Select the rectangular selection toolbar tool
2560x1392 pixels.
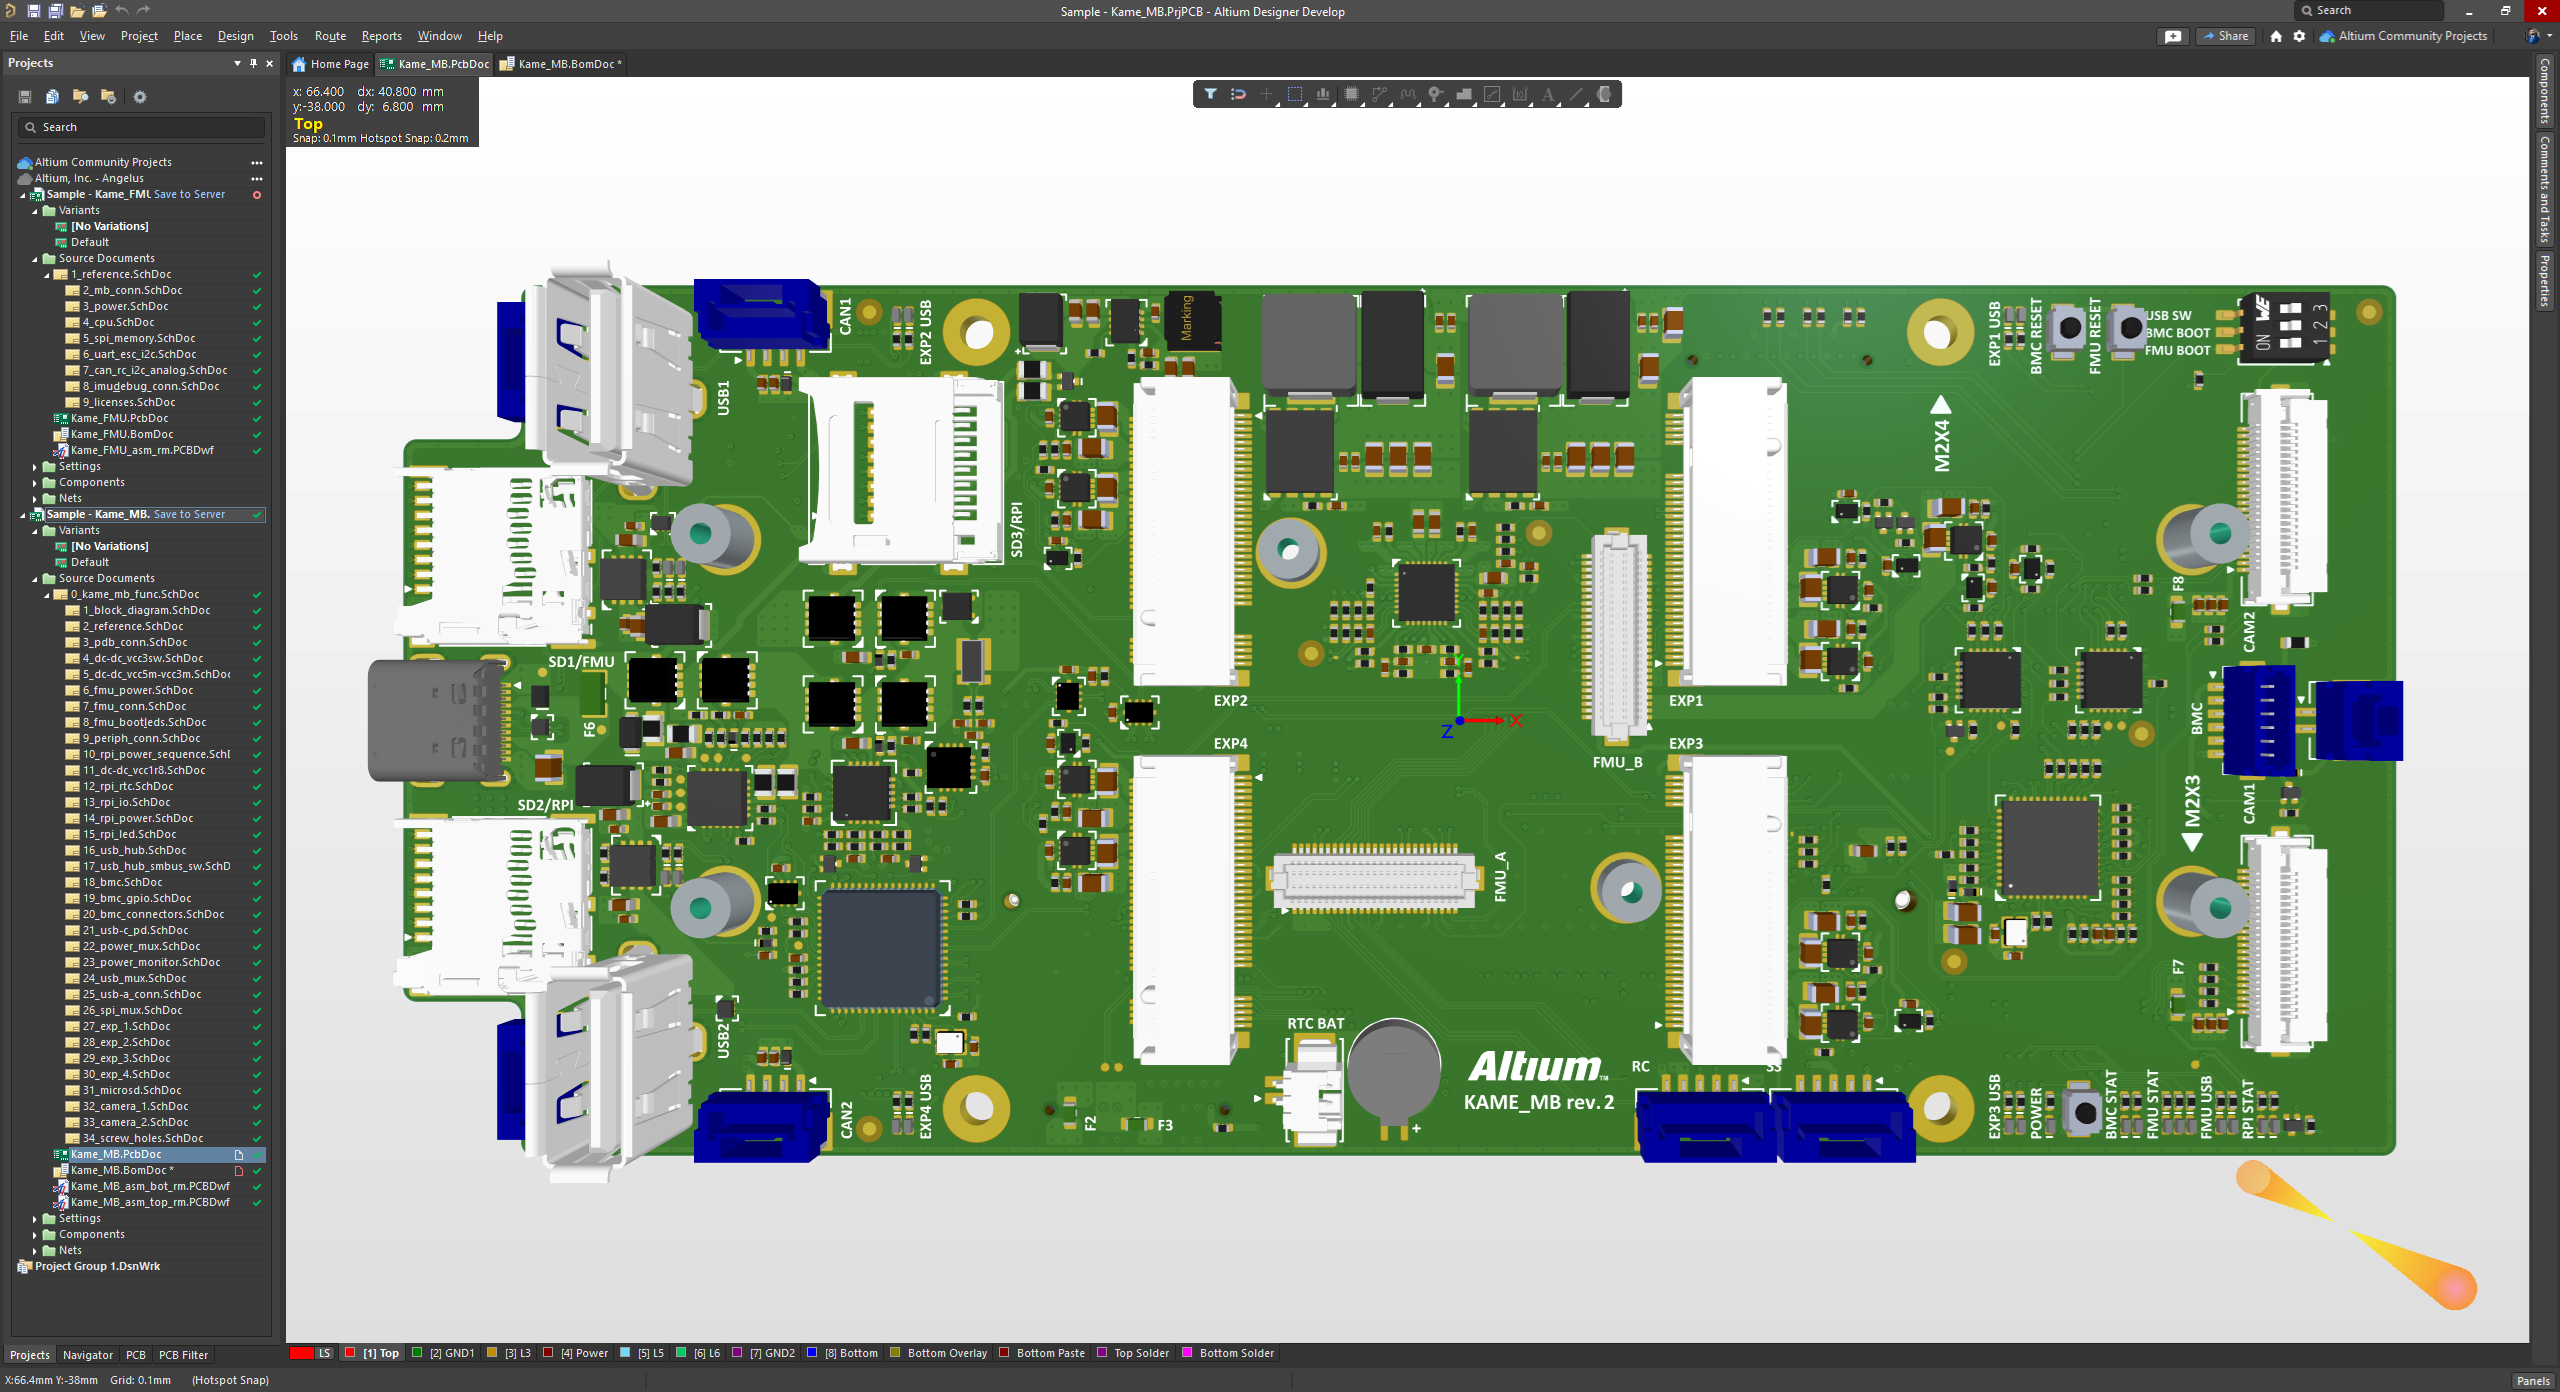click(1295, 94)
